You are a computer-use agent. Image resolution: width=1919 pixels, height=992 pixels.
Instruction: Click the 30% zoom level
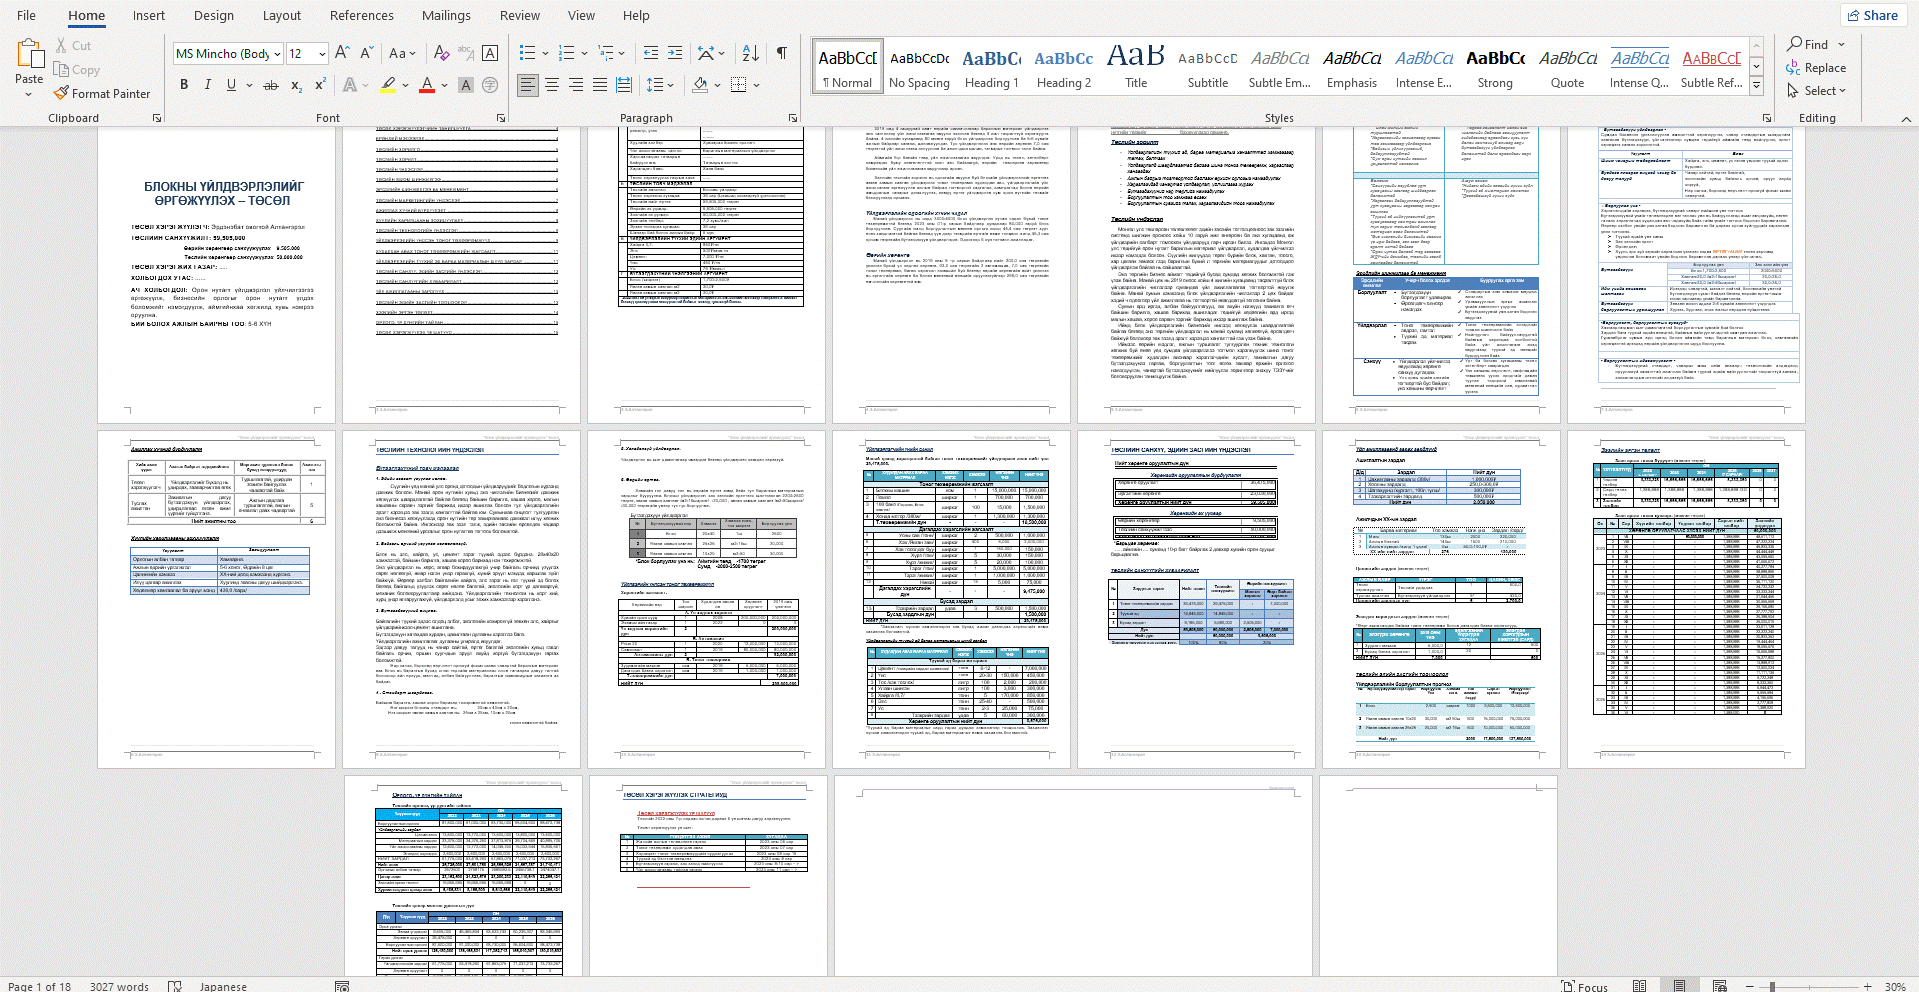point(1895,986)
